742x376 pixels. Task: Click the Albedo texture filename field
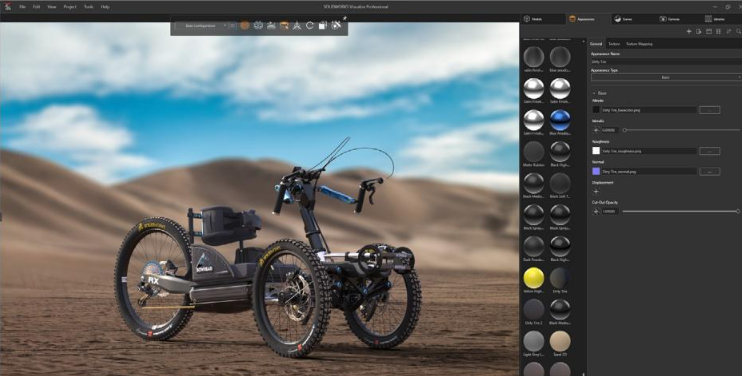(649, 110)
